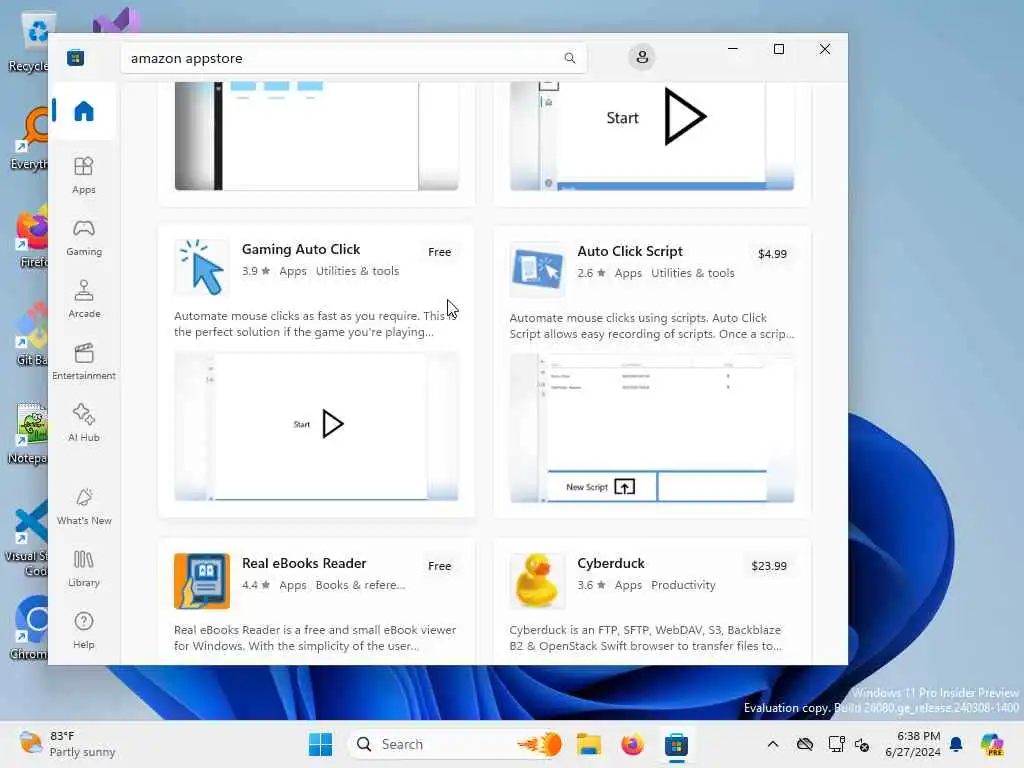Click the network display tray icon
Screen dimensions: 1024x768
(836, 744)
